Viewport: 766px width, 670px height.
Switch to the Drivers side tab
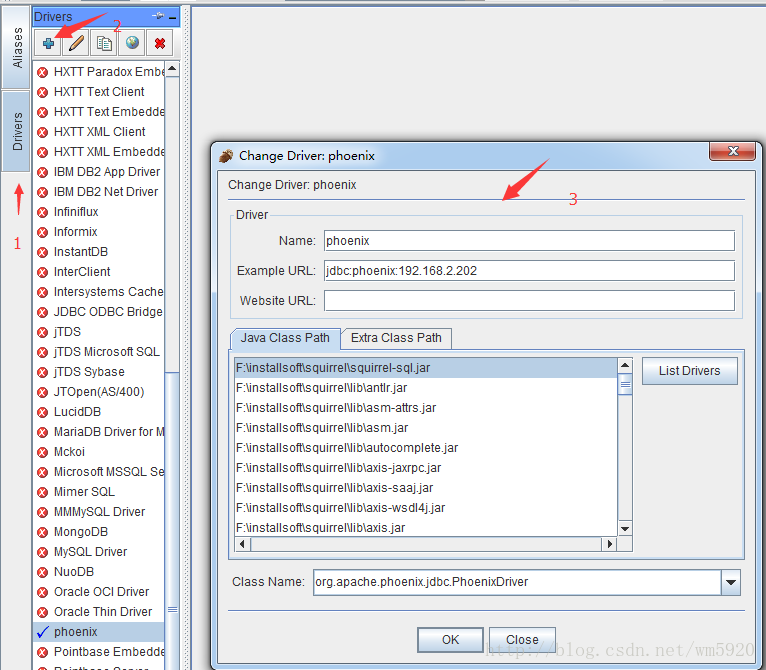[x=16, y=131]
